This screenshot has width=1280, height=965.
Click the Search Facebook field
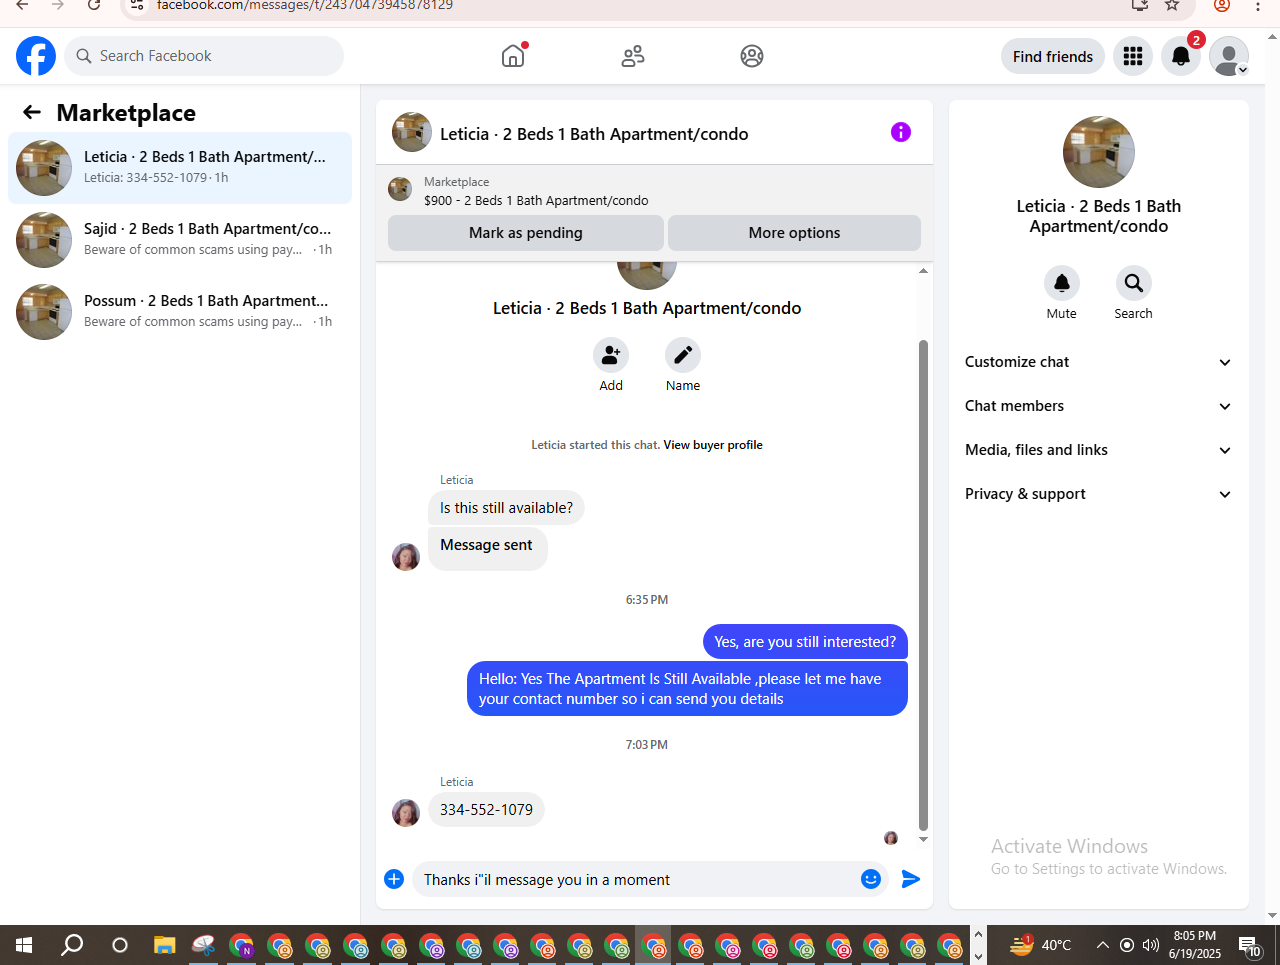tap(204, 56)
